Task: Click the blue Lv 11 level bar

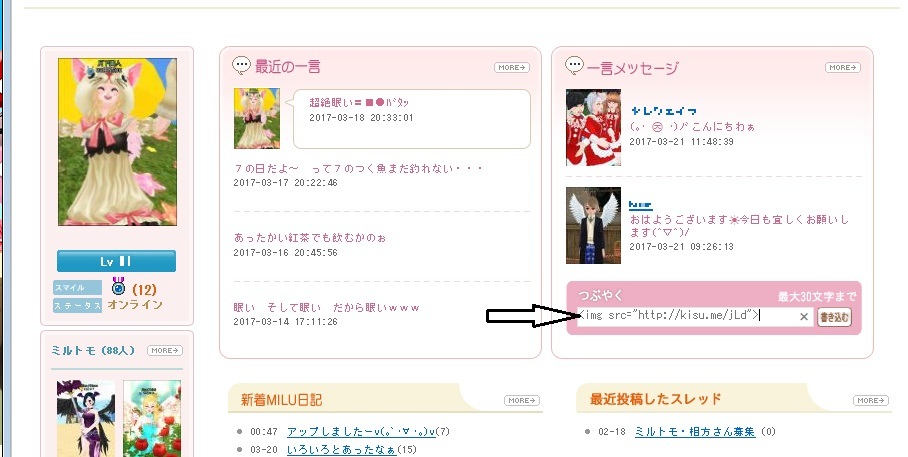Action: click(x=116, y=261)
